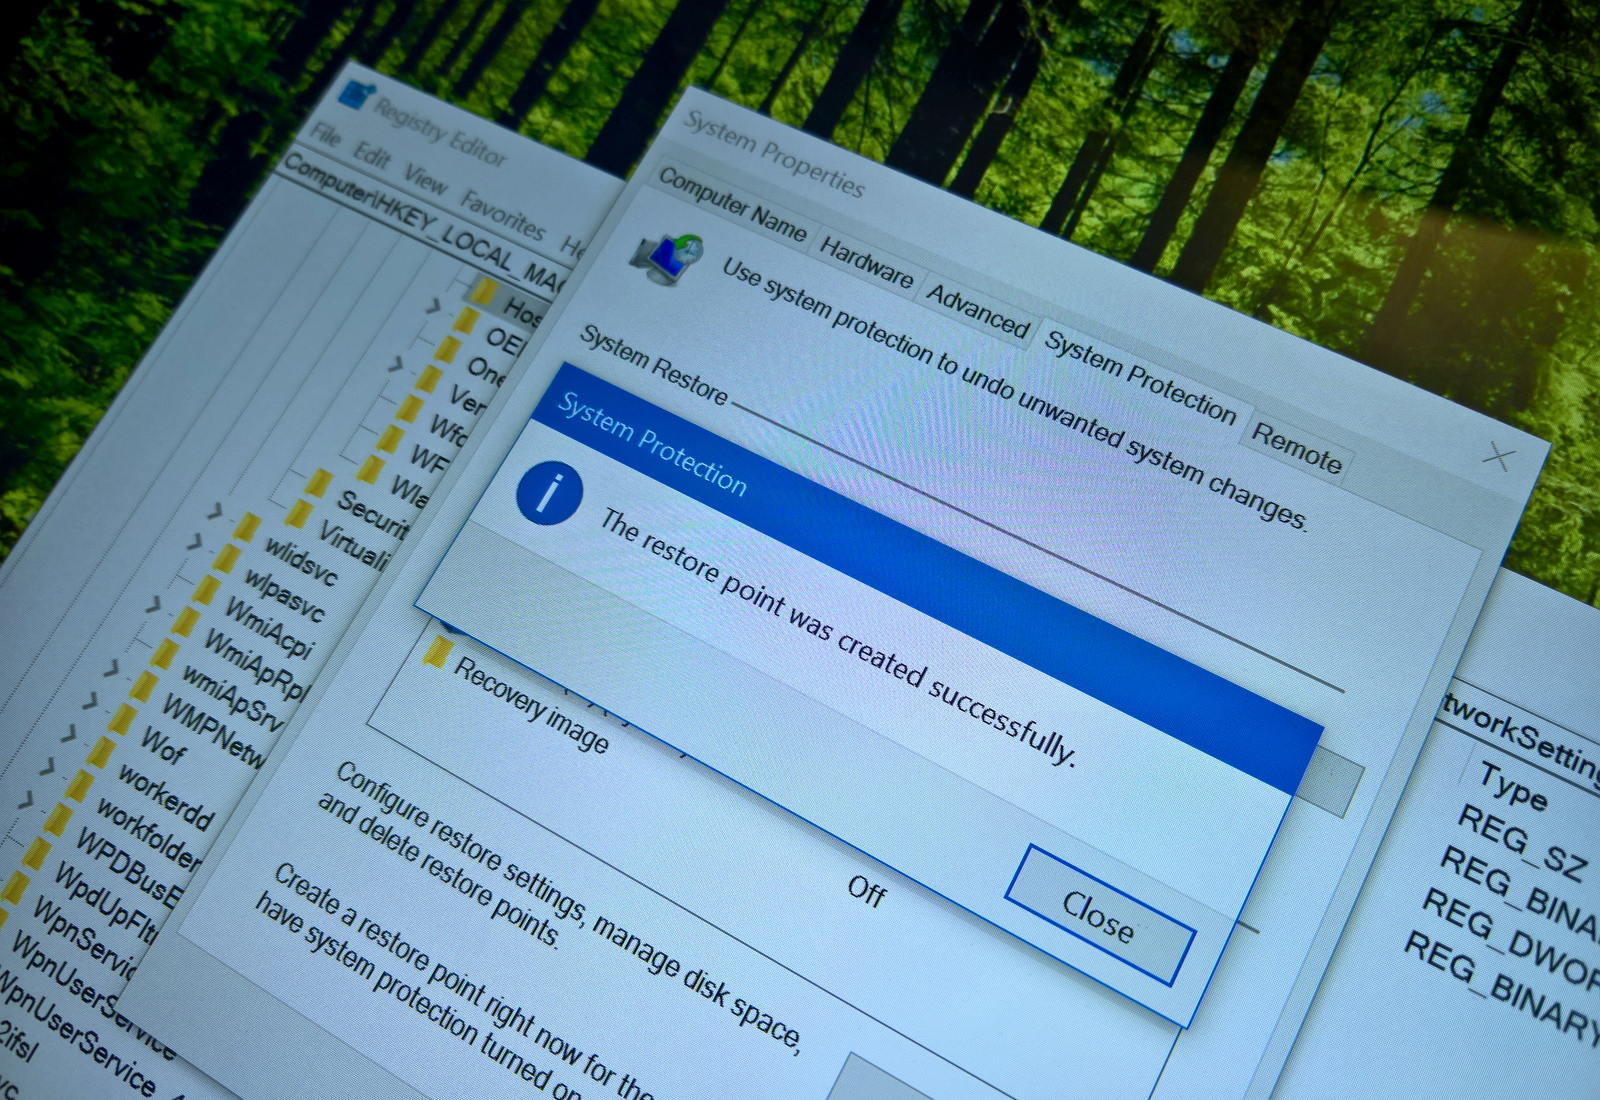Screen dimensions: 1600x1100
Task: Click the system protection computer icon
Action: click(667, 258)
